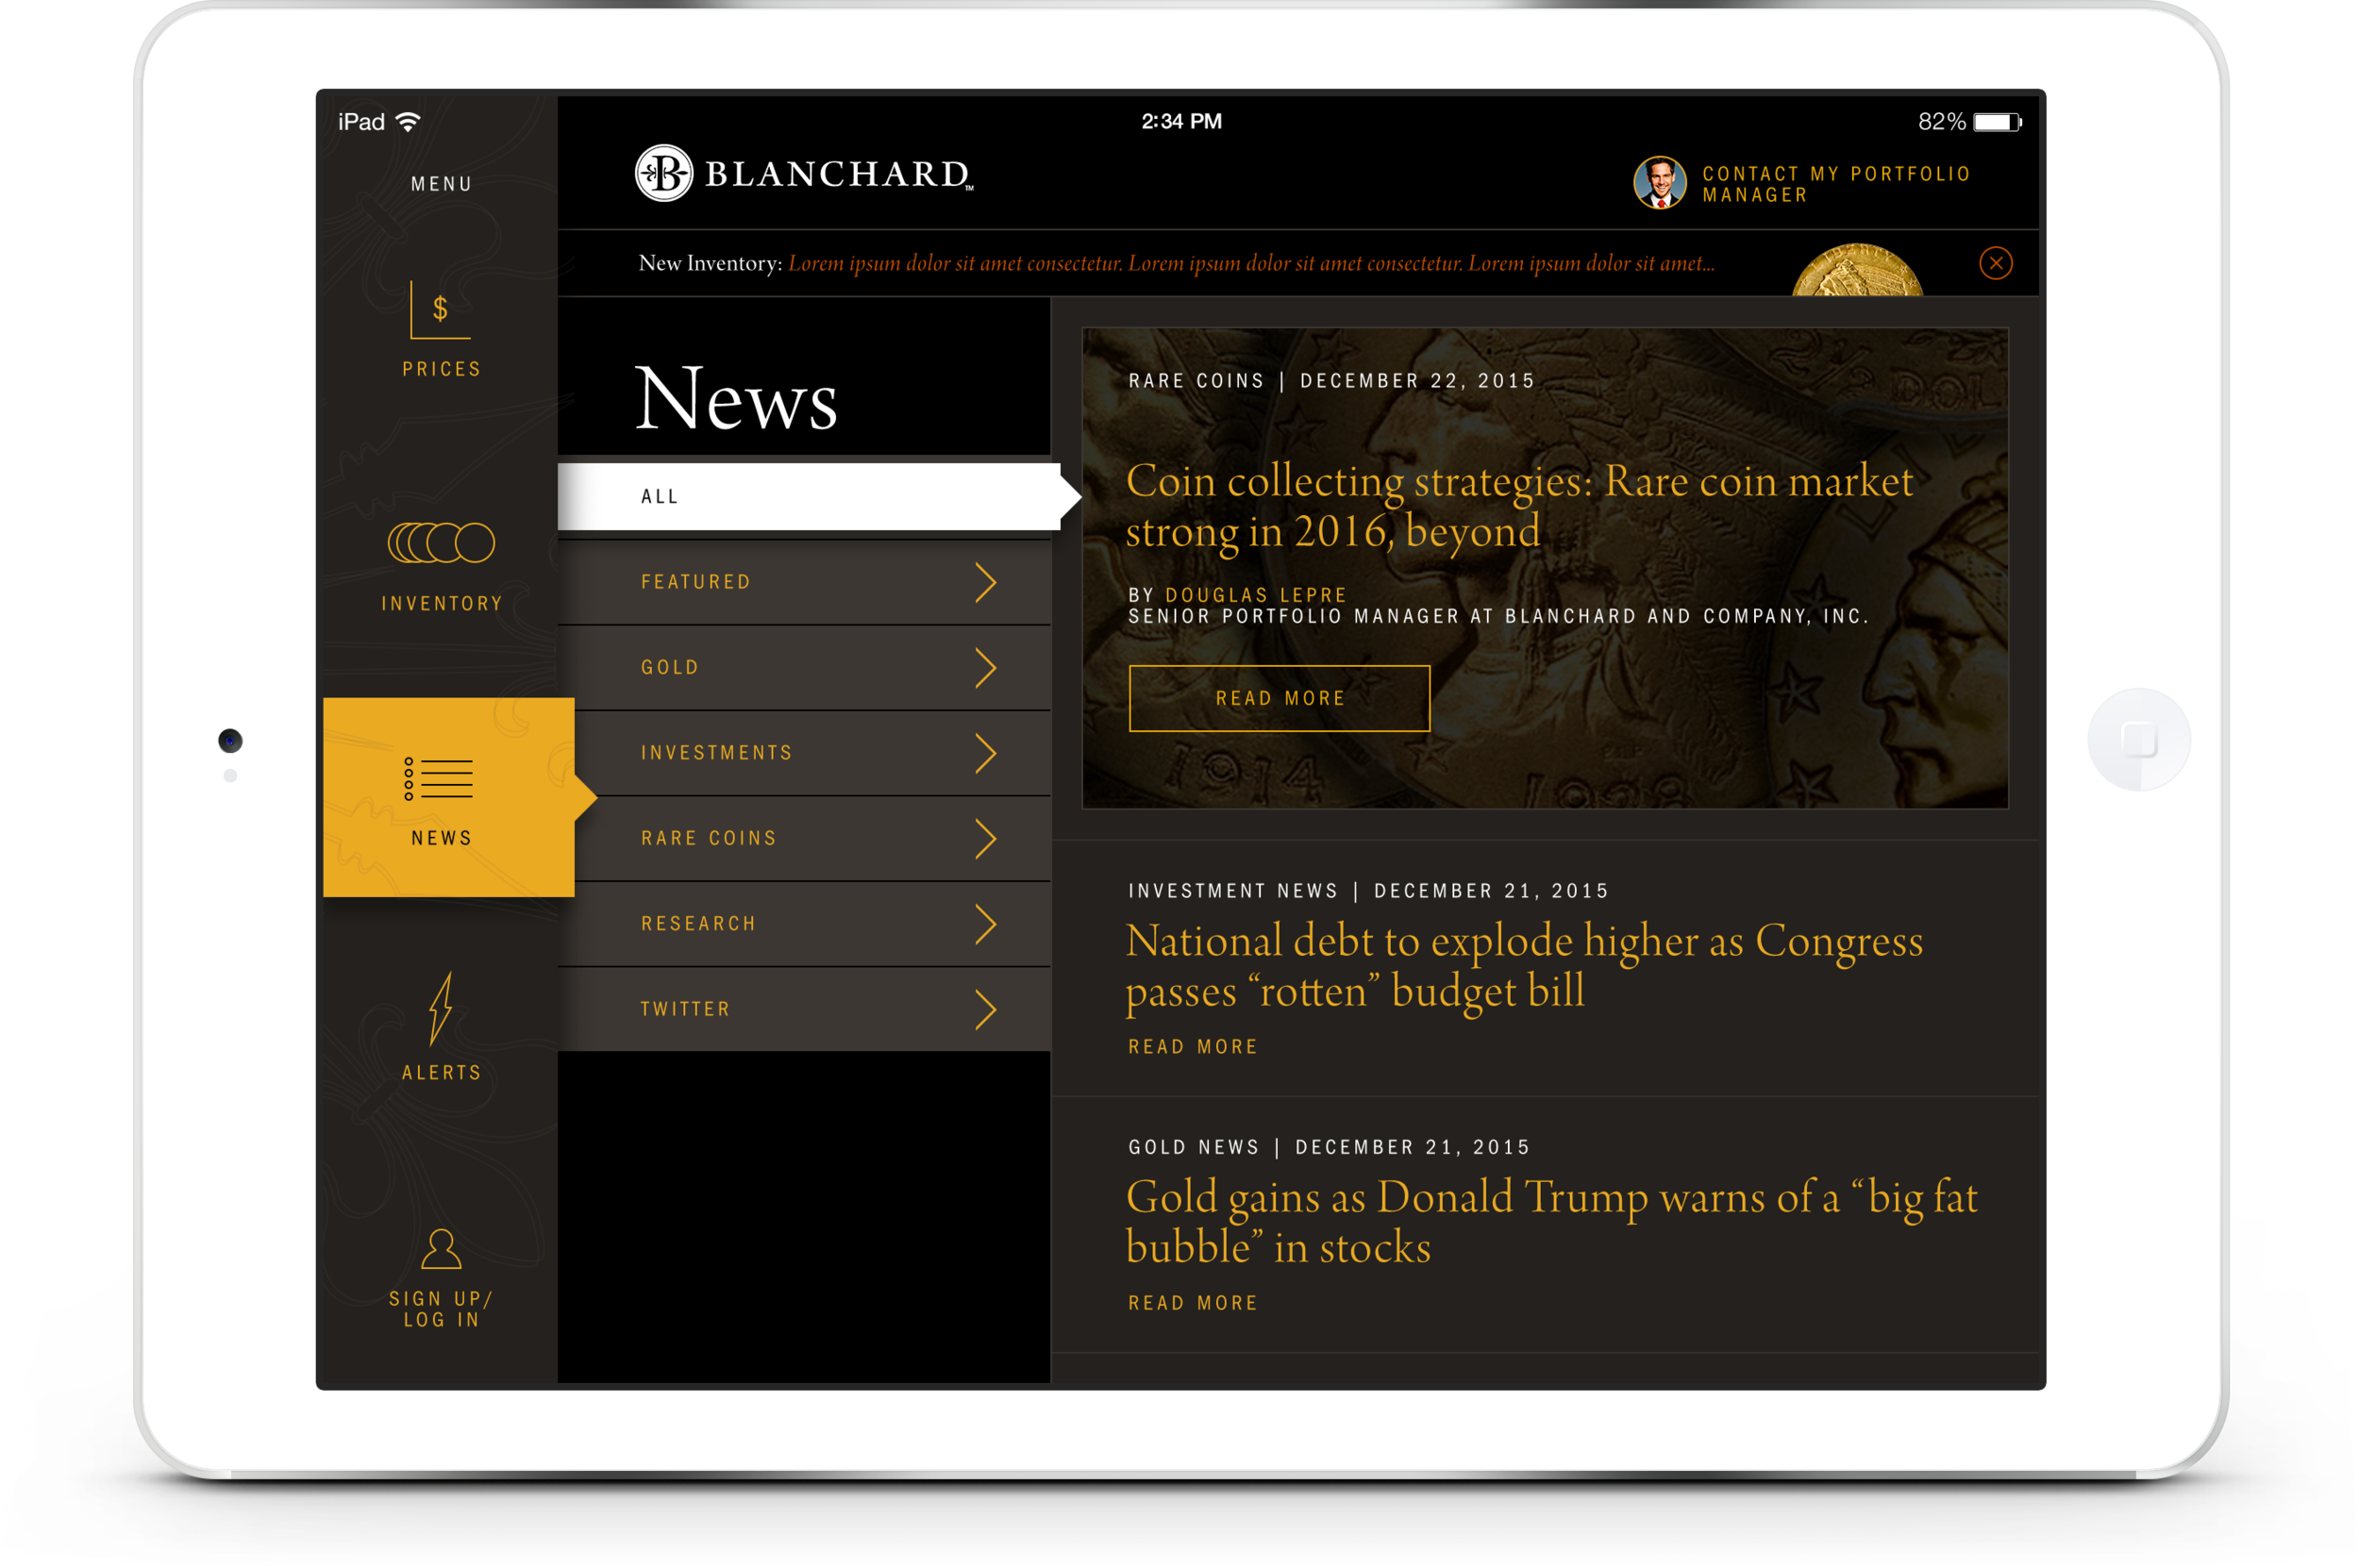Click SIGN UP/ LOG IN label

point(441,1309)
